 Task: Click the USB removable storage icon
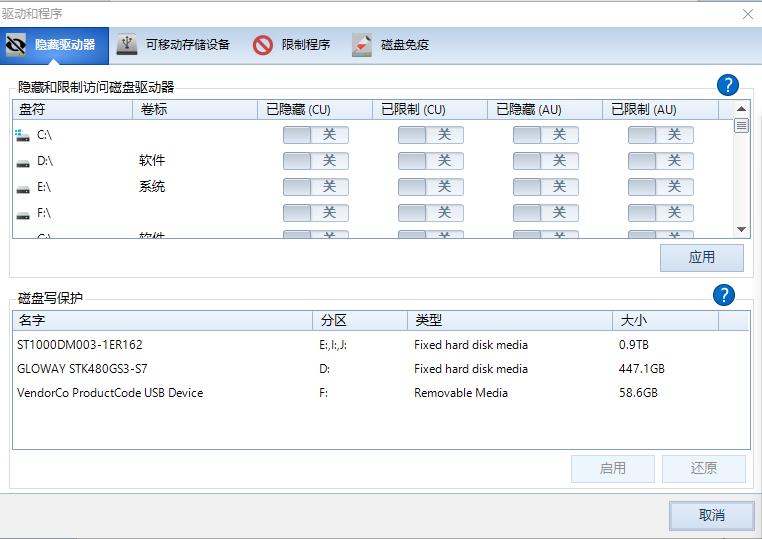[127, 45]
